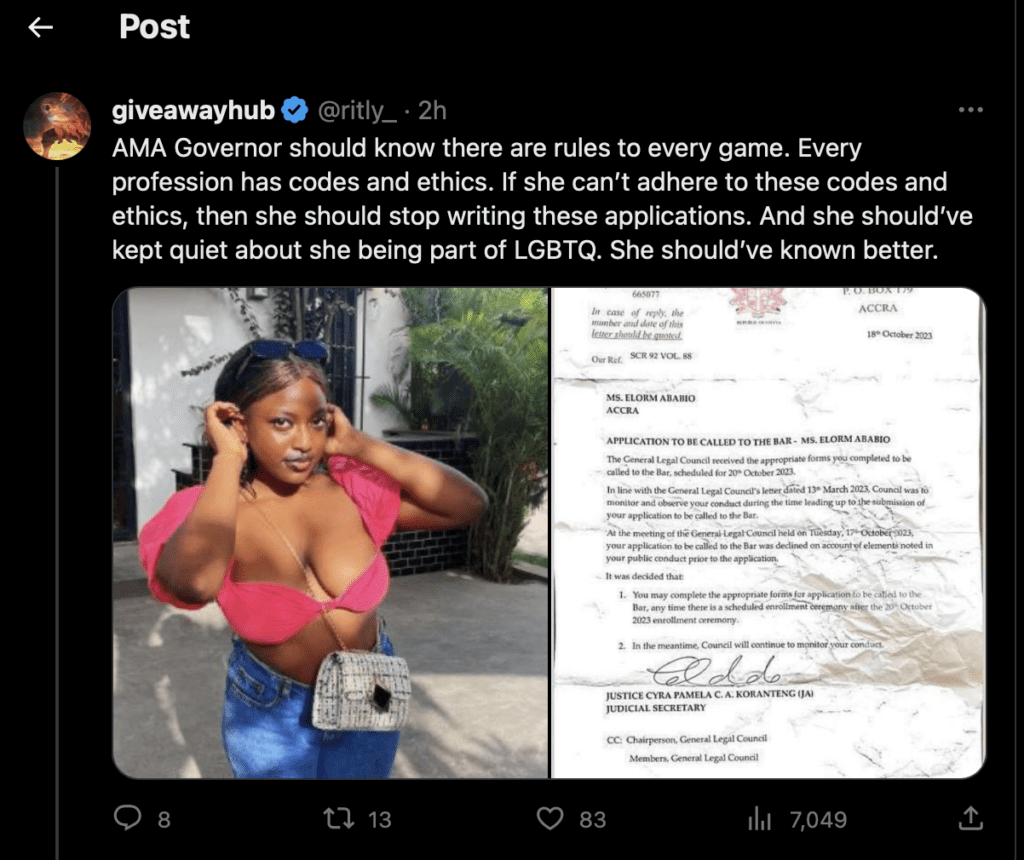Screen dimensions: 1024x860
Task: Click the 83 likes count
Action: click(x=592, y=820)
